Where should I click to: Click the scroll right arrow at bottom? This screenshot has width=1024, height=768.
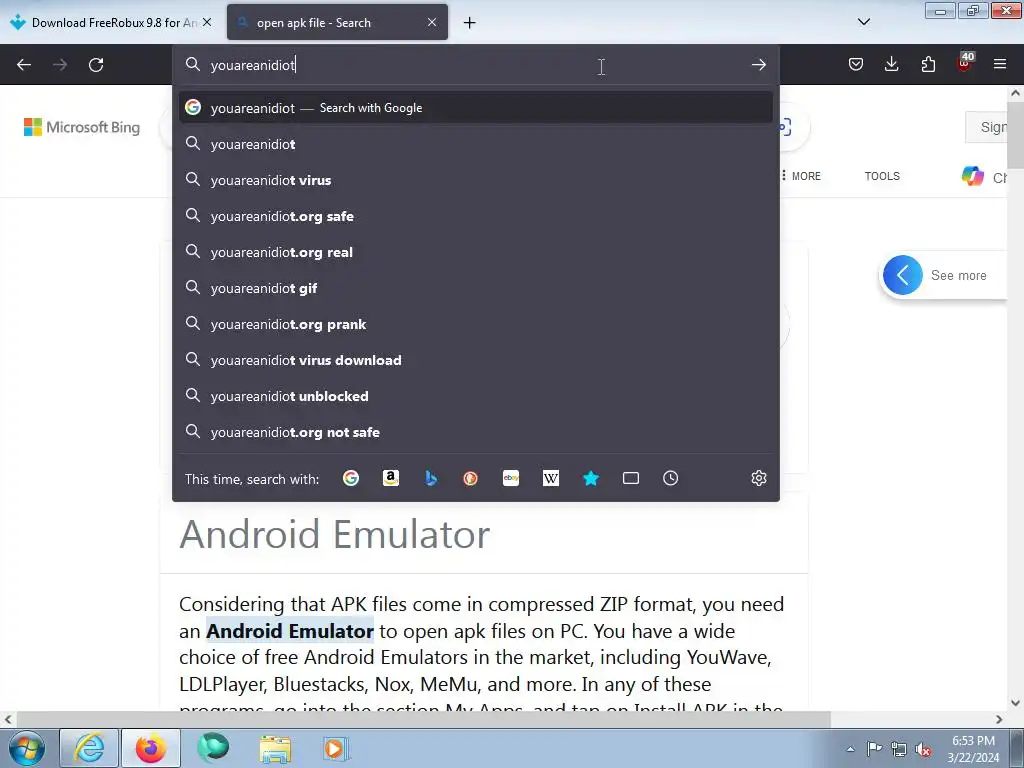point(999,719)
